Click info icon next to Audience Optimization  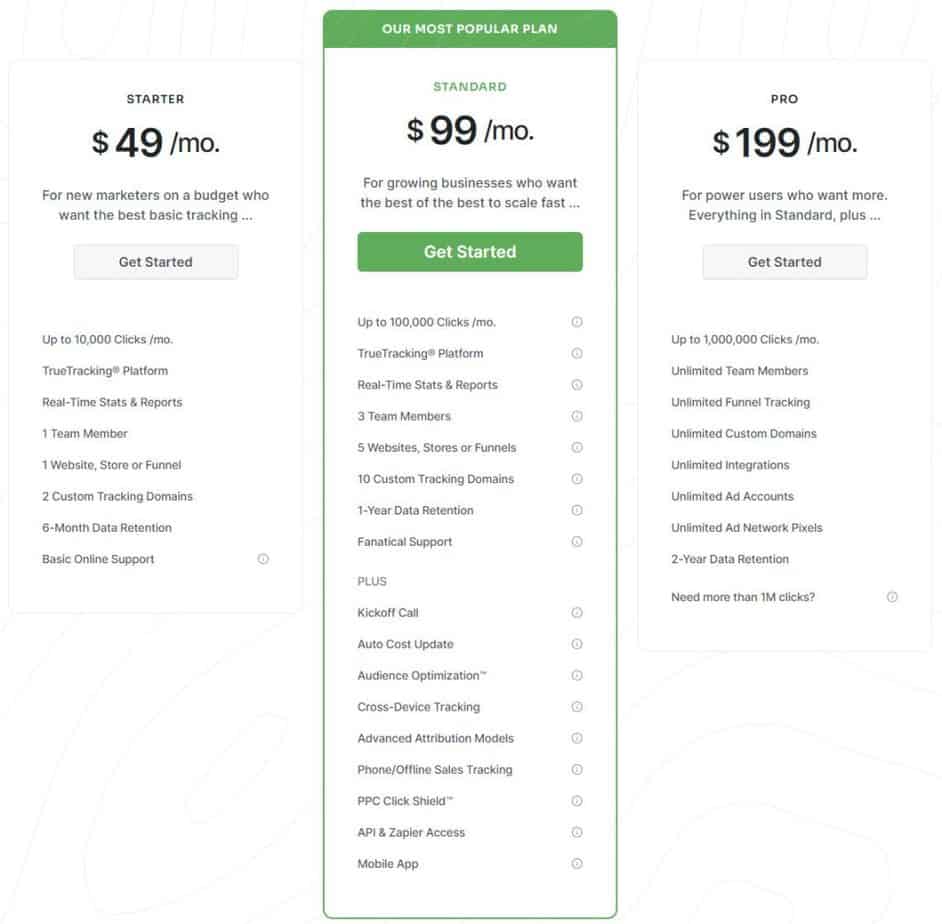click(577, 676)
